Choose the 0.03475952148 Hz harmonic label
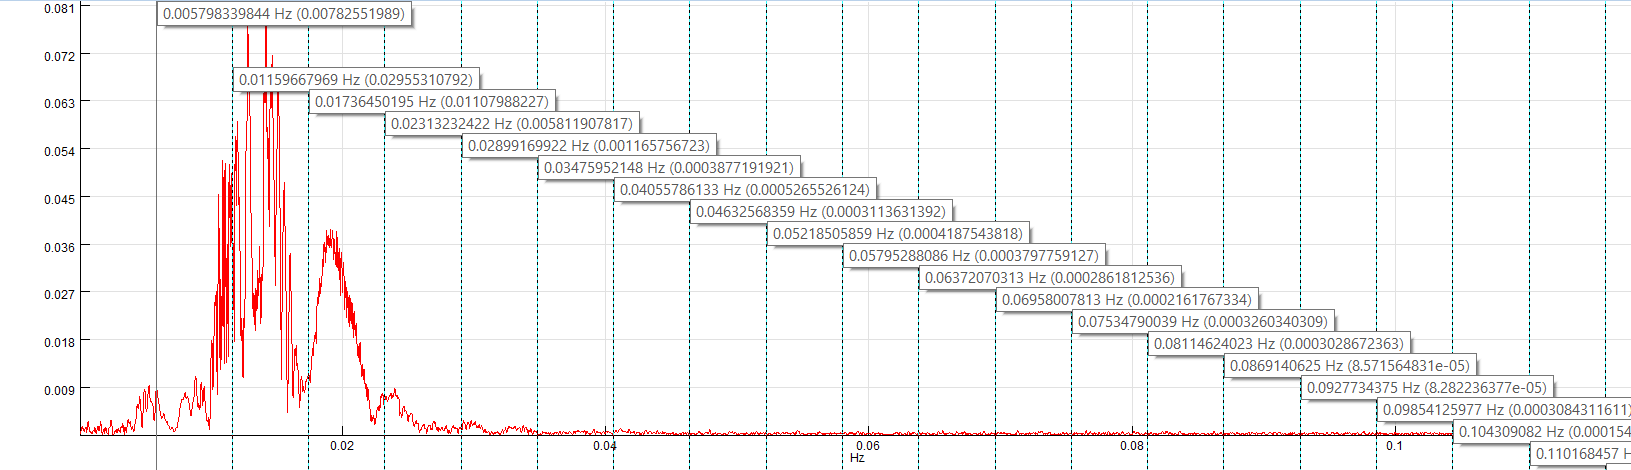 pyautogui.click(x=668, y=168)
